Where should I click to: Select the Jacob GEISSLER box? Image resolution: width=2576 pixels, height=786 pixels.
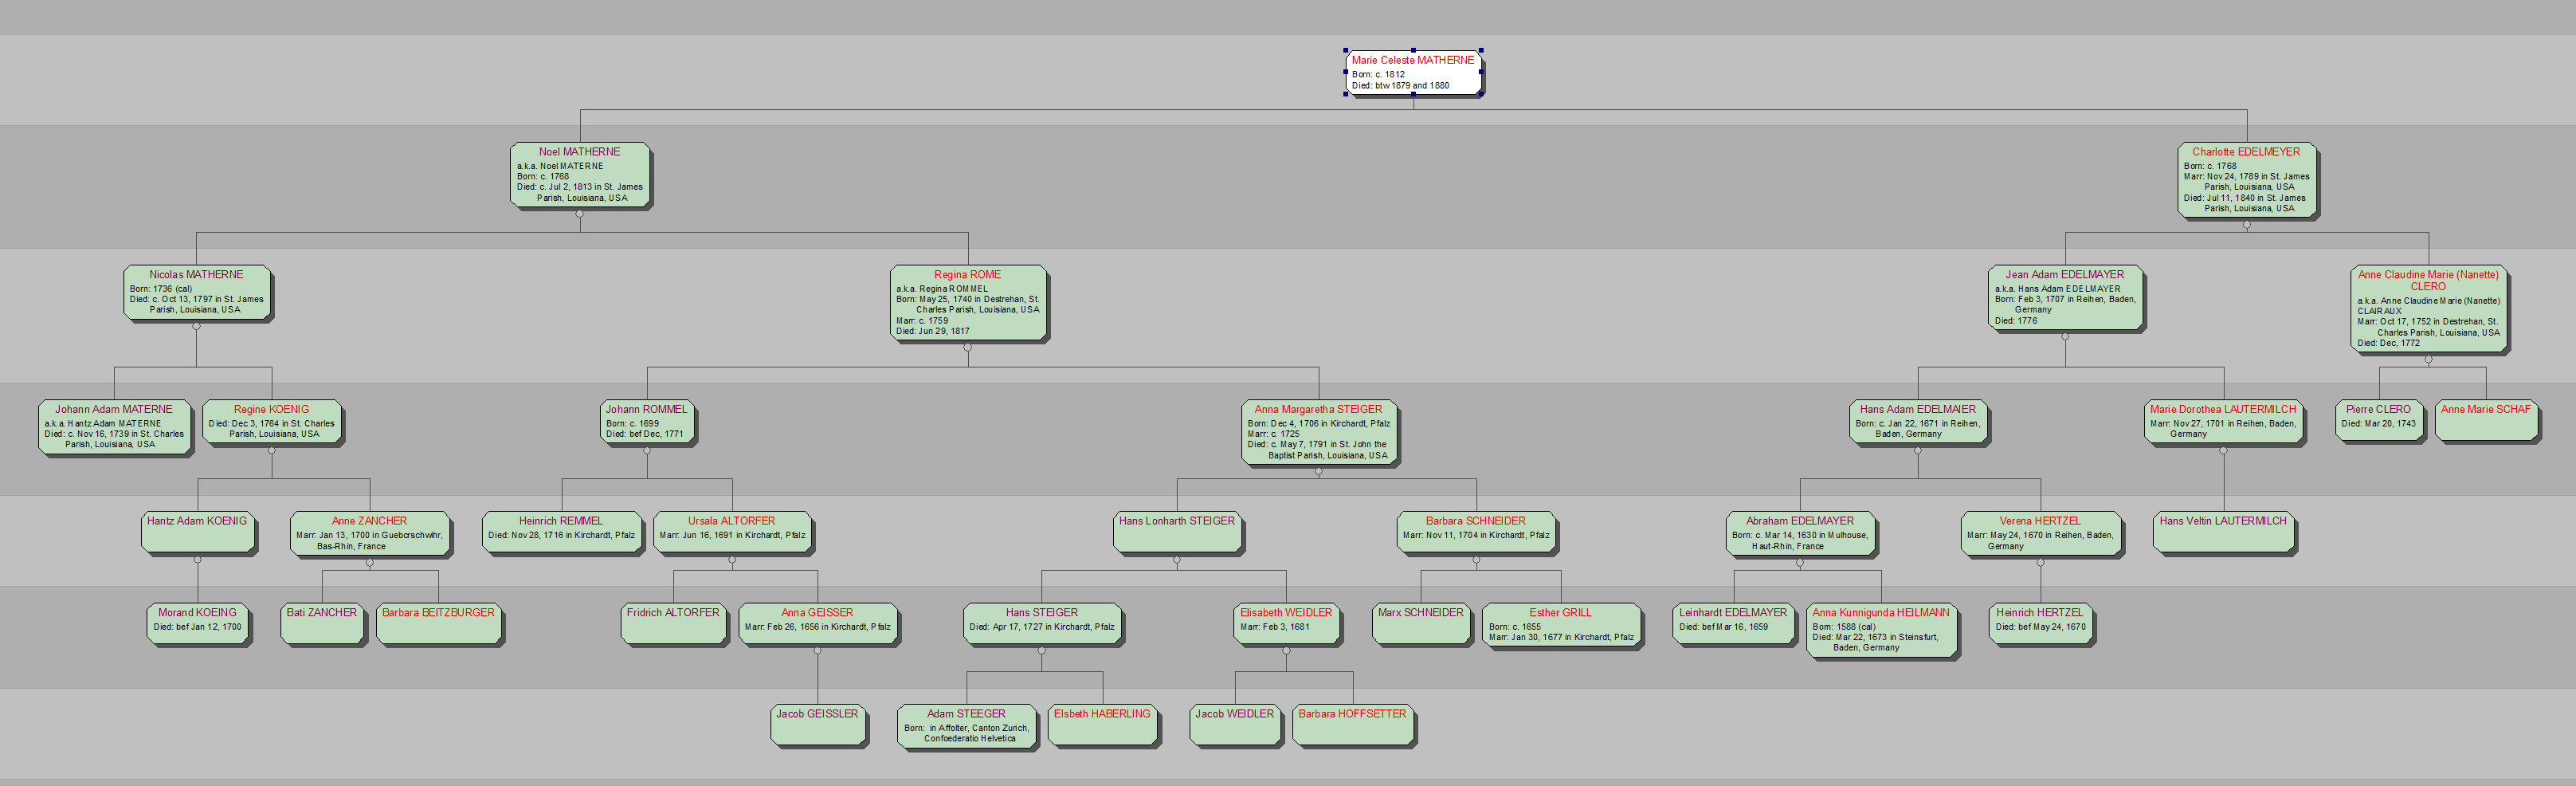click(x=817, y=725)
